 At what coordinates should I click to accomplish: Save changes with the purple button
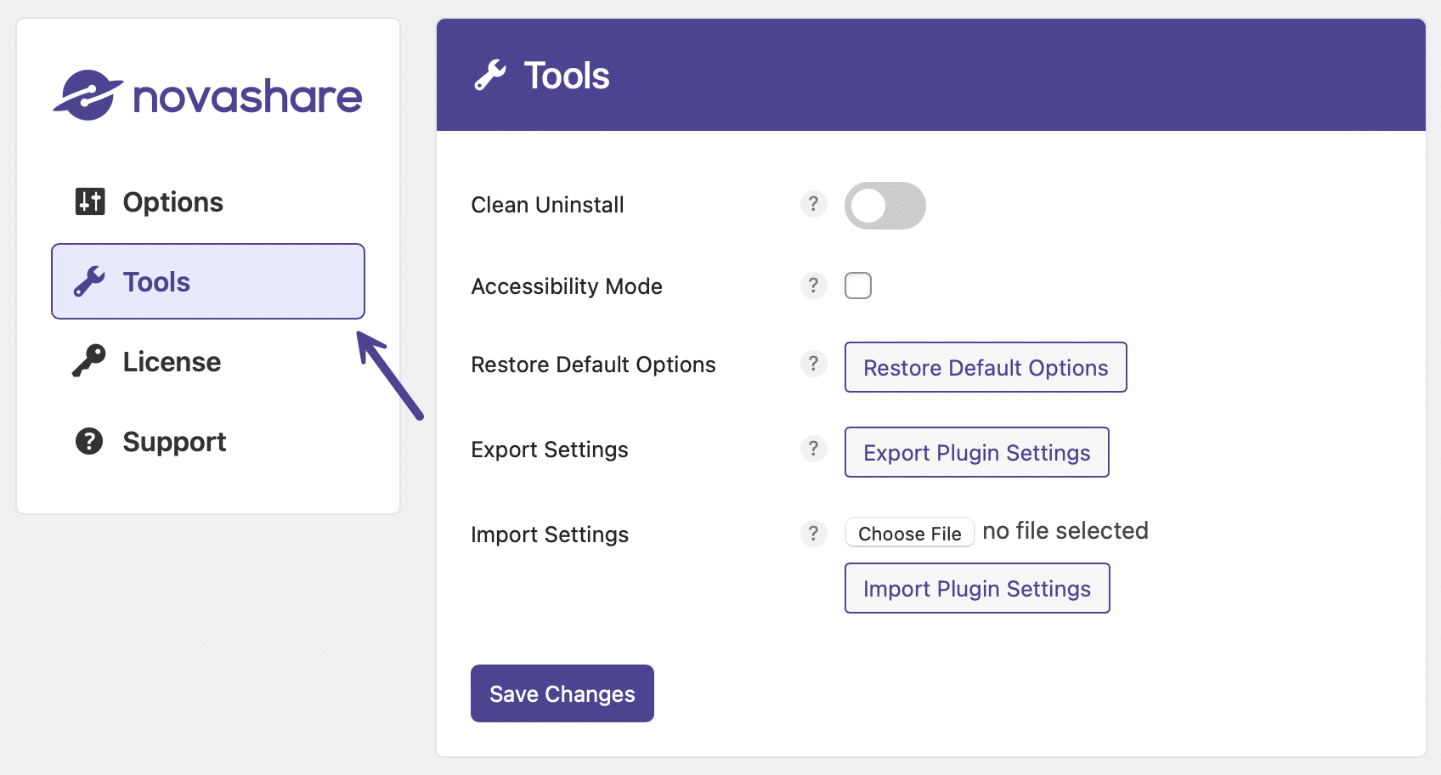[561, 693]
